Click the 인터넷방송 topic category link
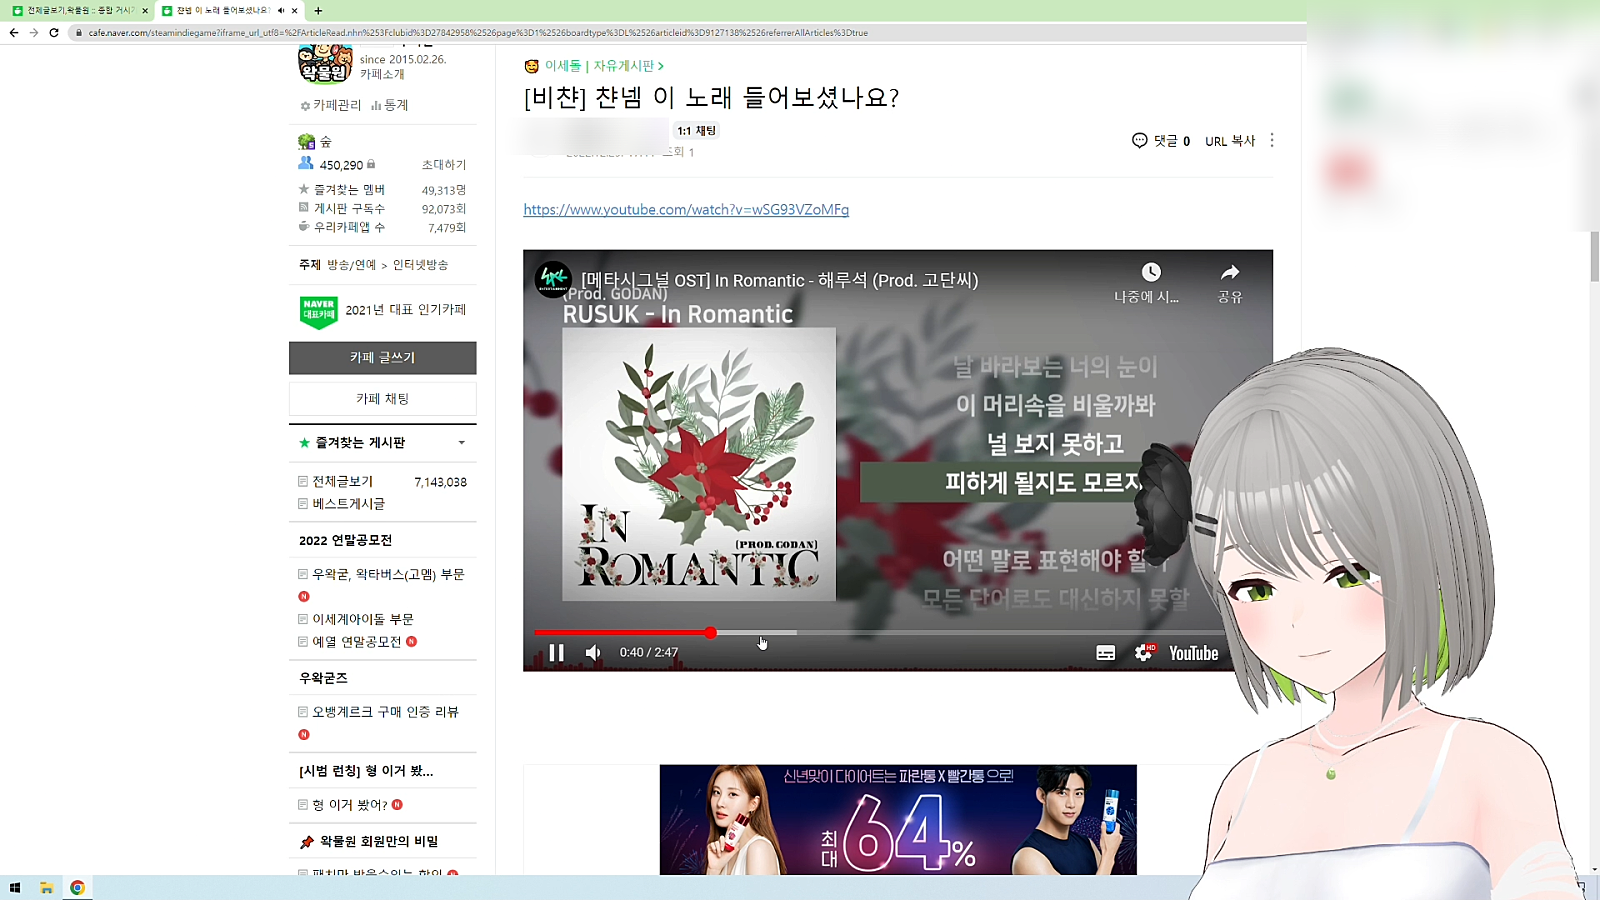Image resolution: width=1600 pixels, height=900 pixels. tap(421, 265)
